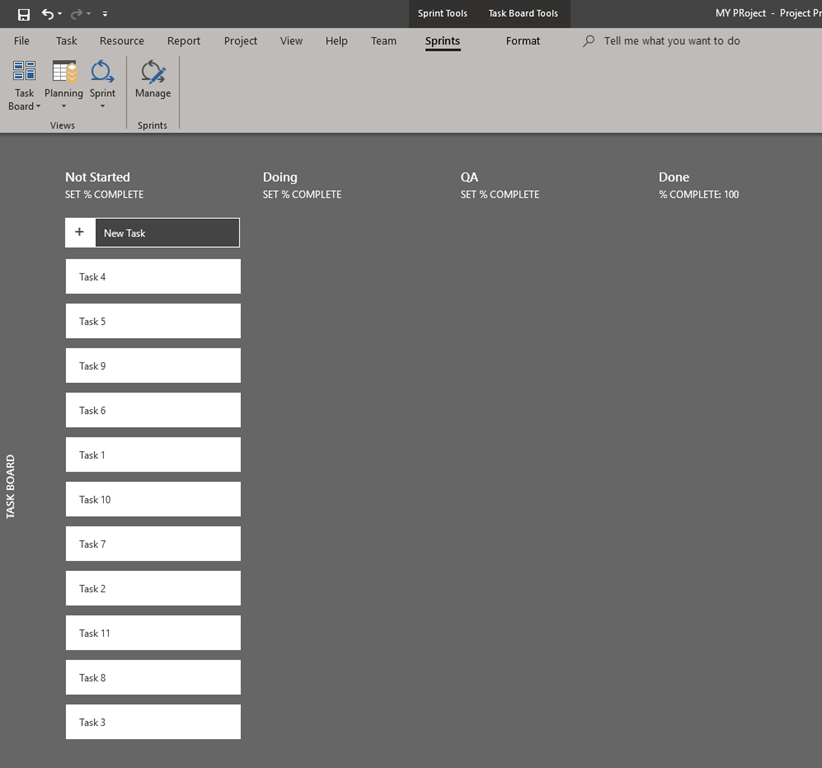Click the Planning view icon
Viewport: 822px width, 768px height.
64,72
